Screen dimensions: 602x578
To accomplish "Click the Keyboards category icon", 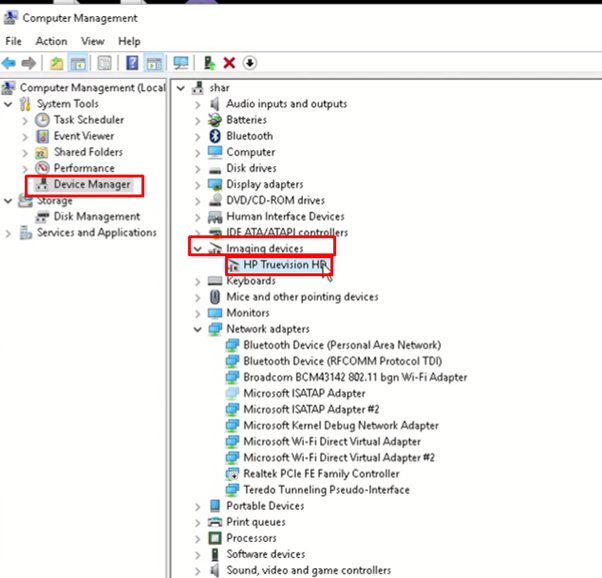I will [215, 281].
